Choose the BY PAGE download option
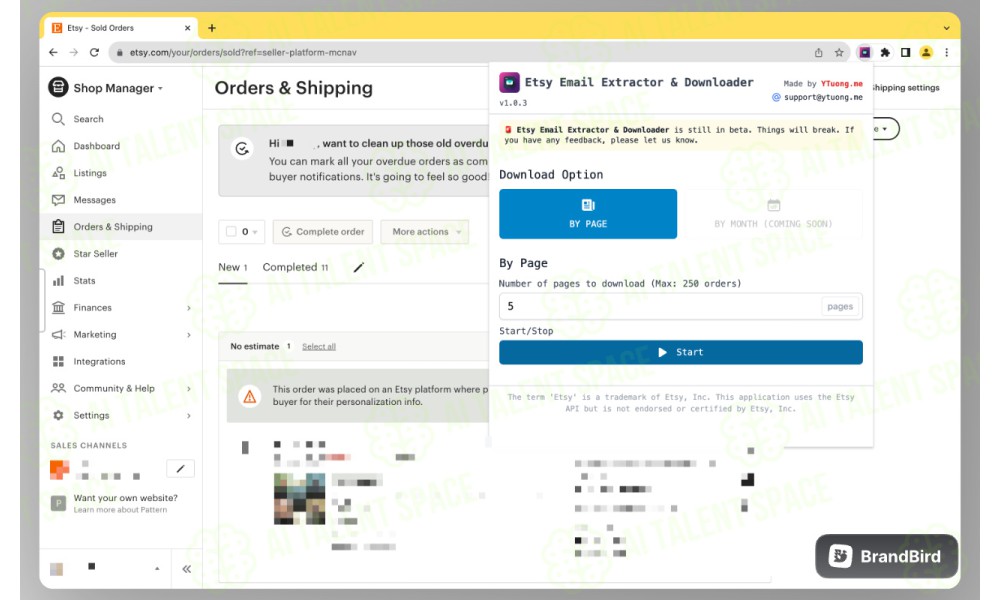 pos(588,214)
